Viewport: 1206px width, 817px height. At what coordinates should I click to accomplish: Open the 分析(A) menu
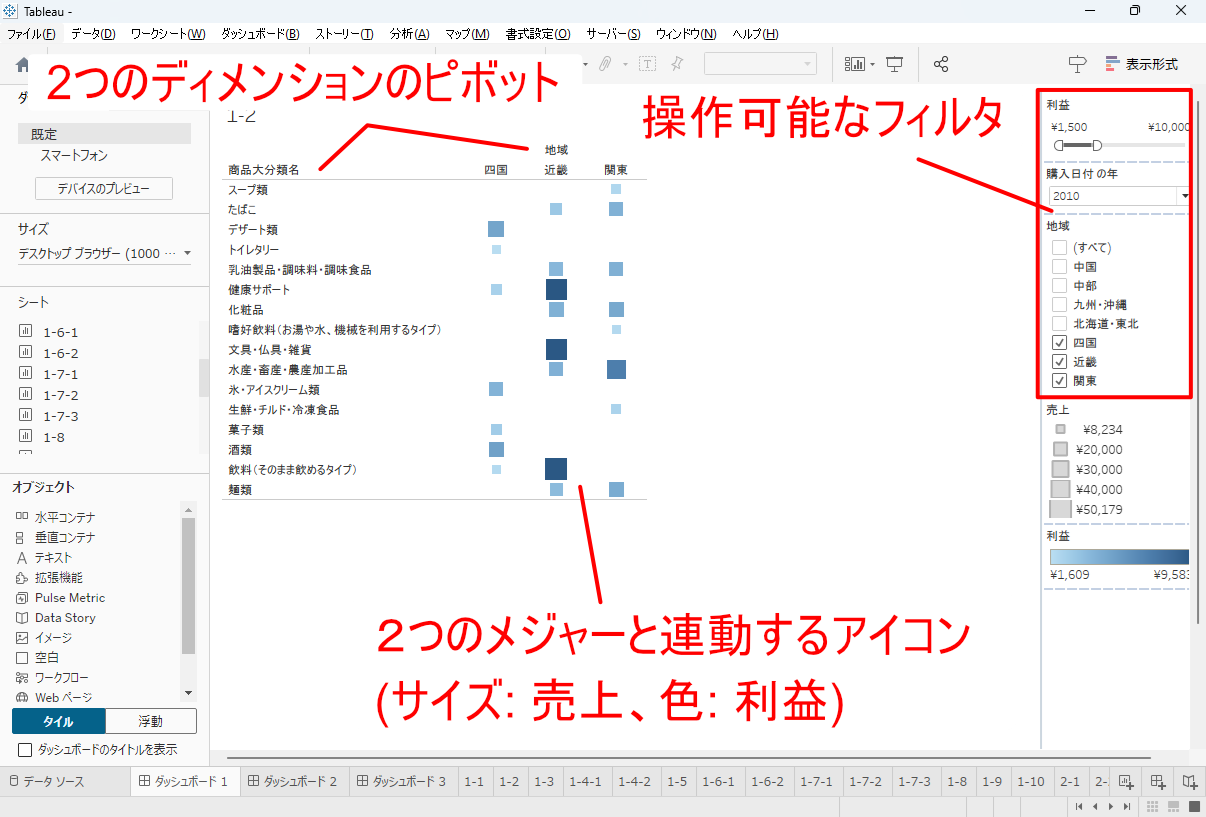tap(409, 33)
